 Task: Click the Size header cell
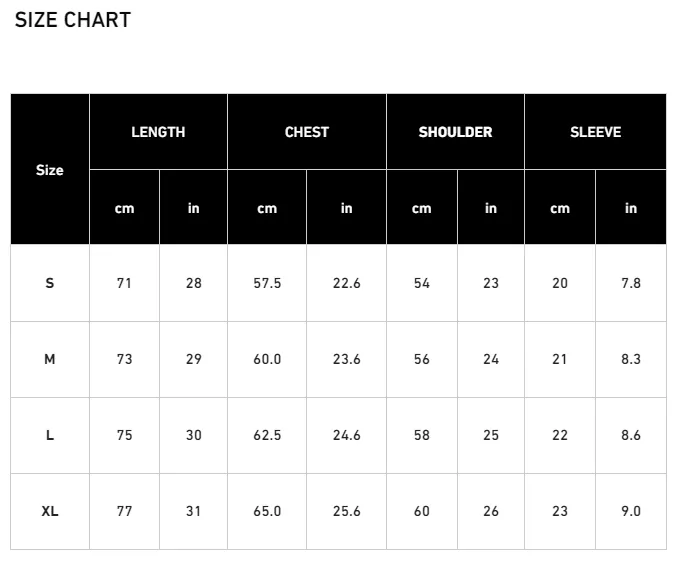[x=50, y=169]
